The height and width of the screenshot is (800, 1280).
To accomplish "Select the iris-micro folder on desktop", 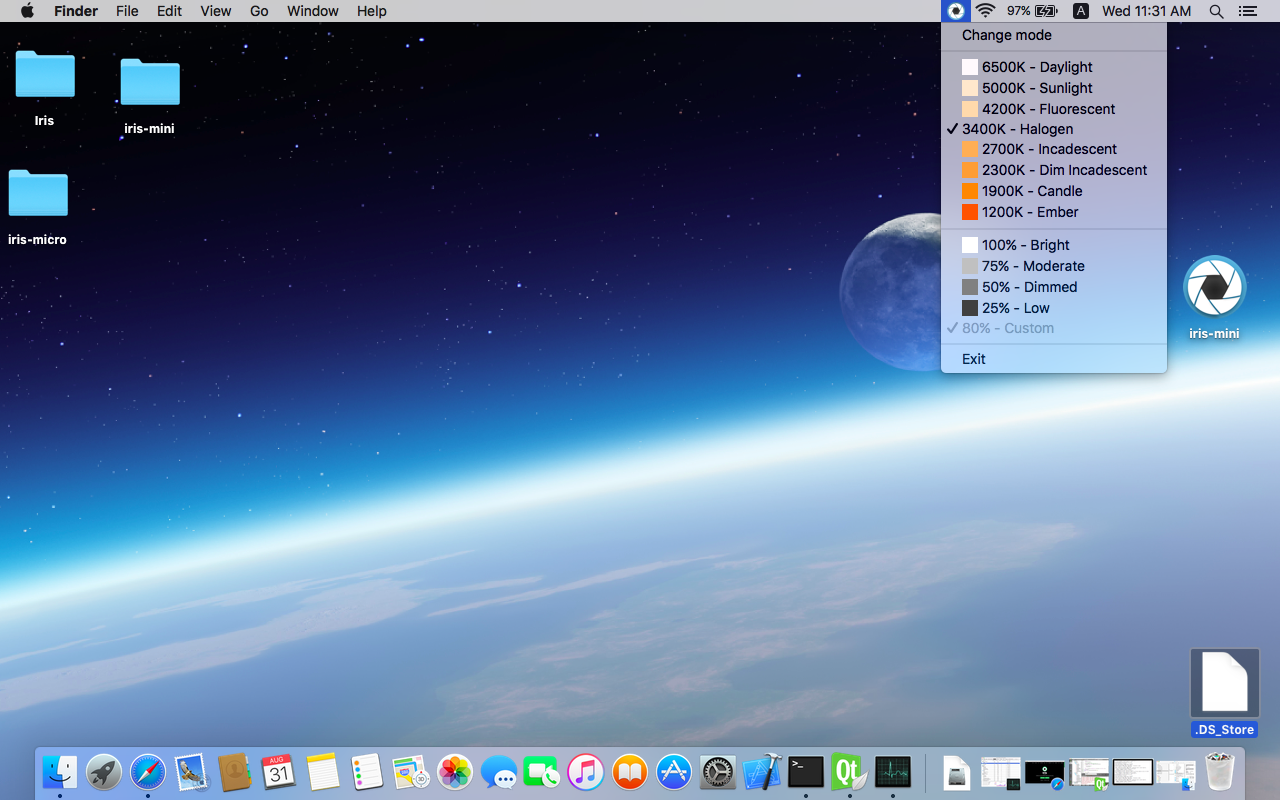I will click(x=38, y=193).
